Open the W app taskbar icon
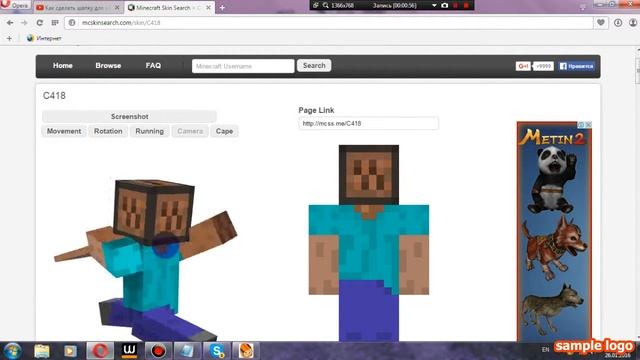640x360 pixels. [129, 351]
